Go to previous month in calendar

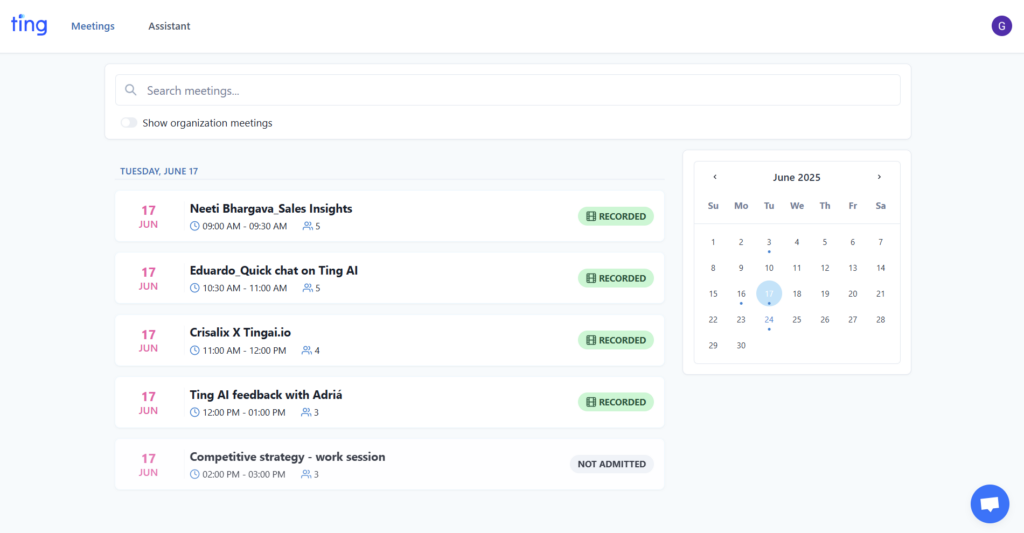click(x=714, y=177)
